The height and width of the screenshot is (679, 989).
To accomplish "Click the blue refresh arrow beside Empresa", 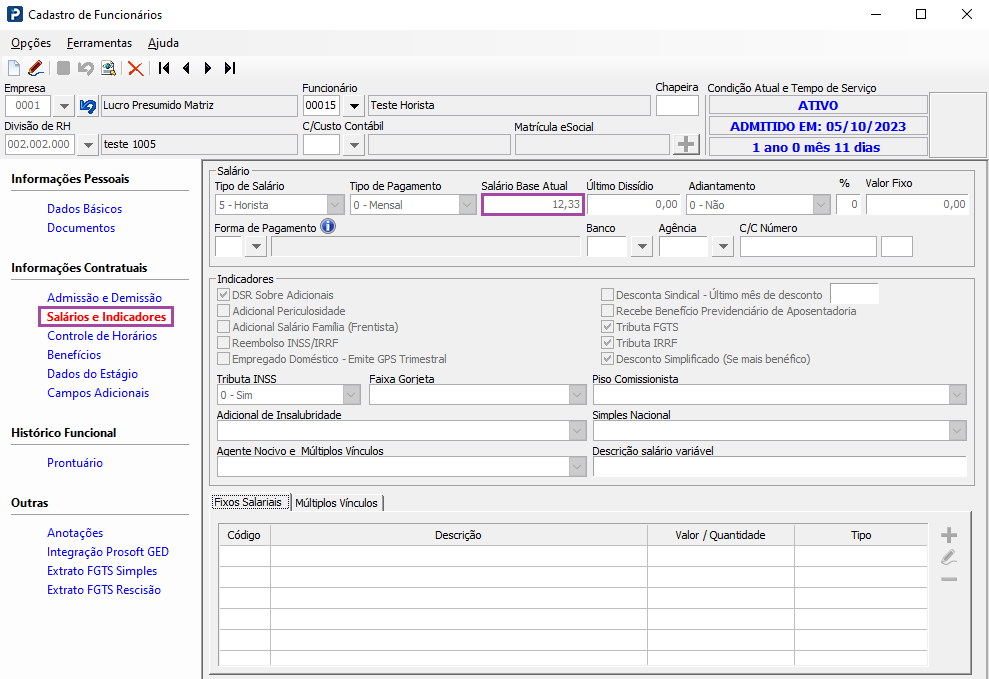I will (88, 106).
